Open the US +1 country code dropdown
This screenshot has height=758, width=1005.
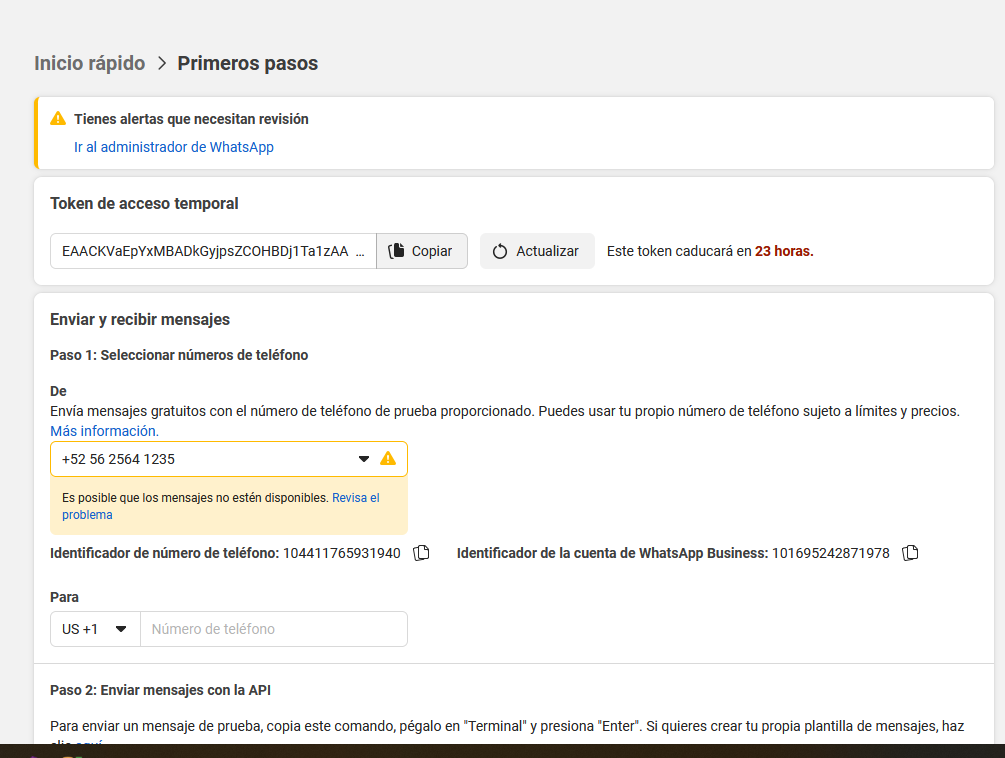coord(95,628)
